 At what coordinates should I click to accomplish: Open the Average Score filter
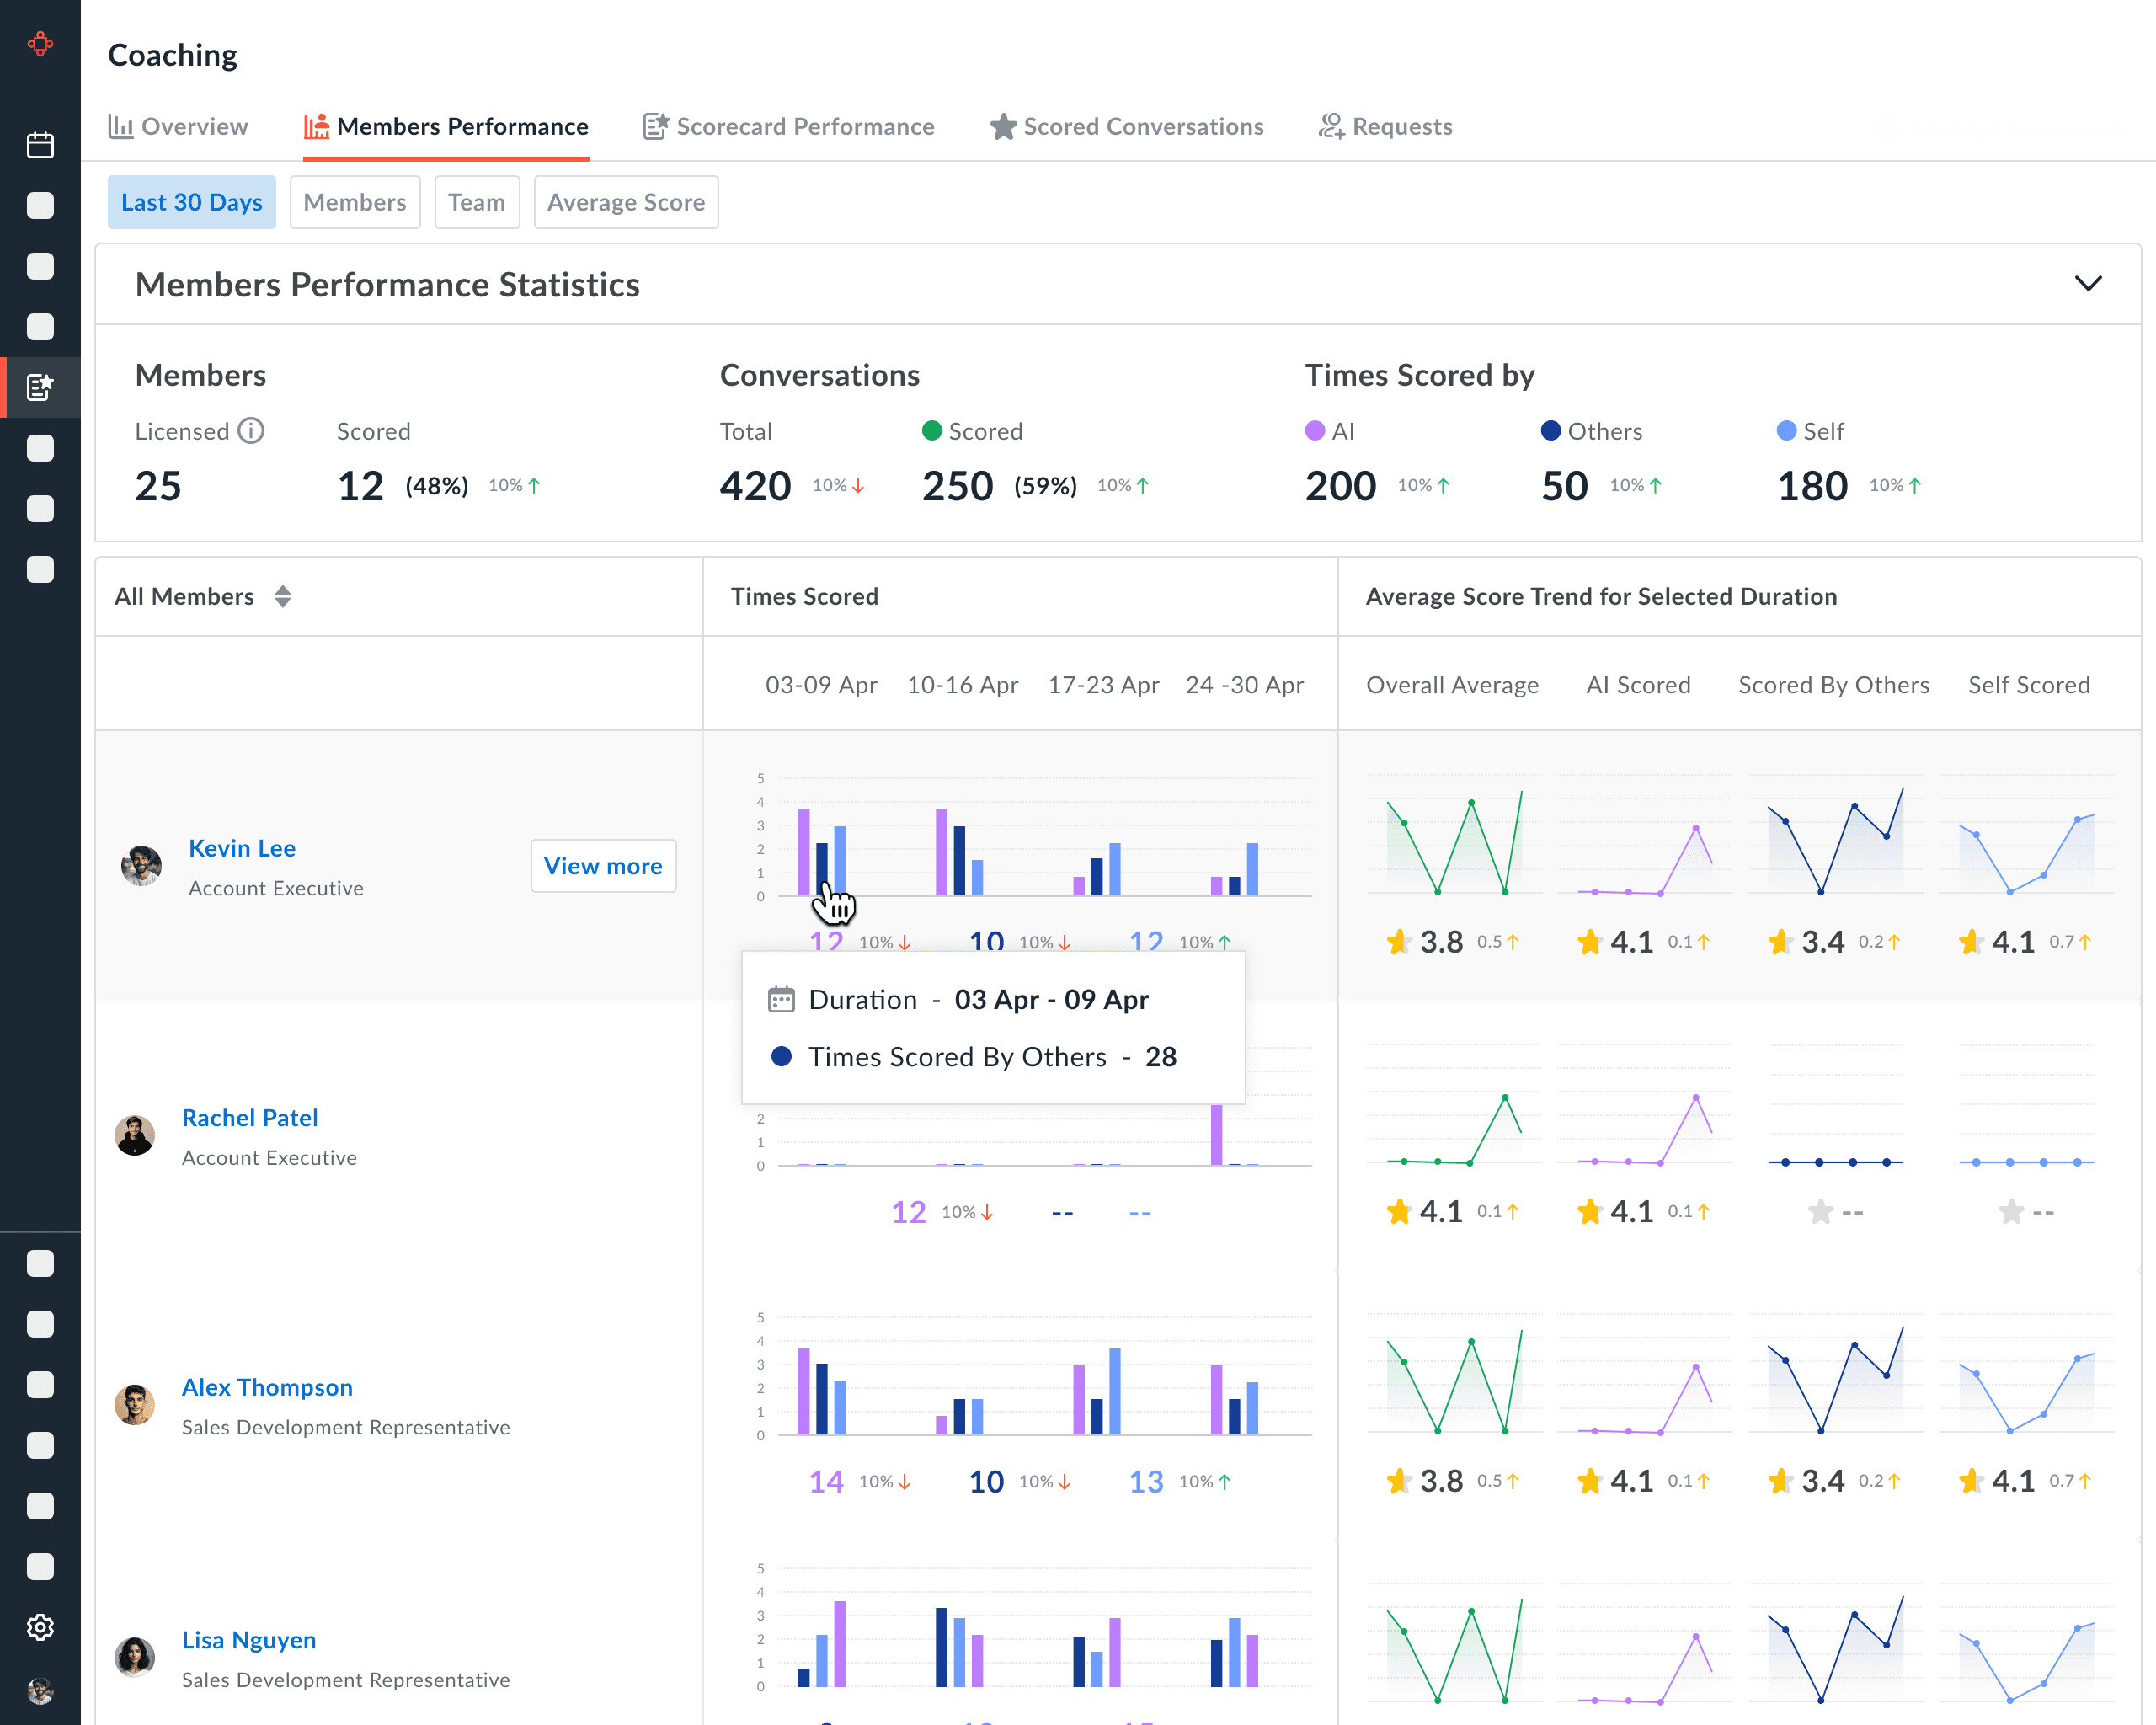[625, 202]
